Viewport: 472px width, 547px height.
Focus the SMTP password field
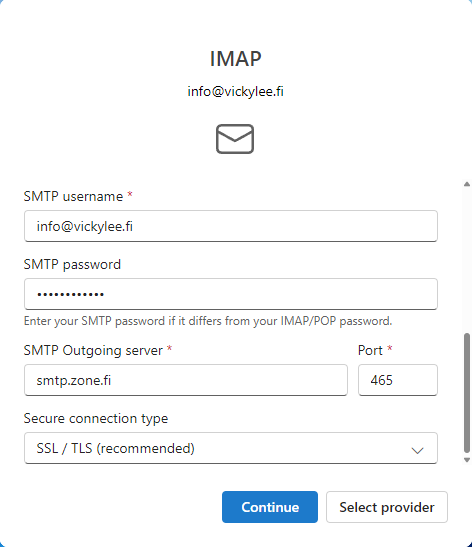(231, 294)
